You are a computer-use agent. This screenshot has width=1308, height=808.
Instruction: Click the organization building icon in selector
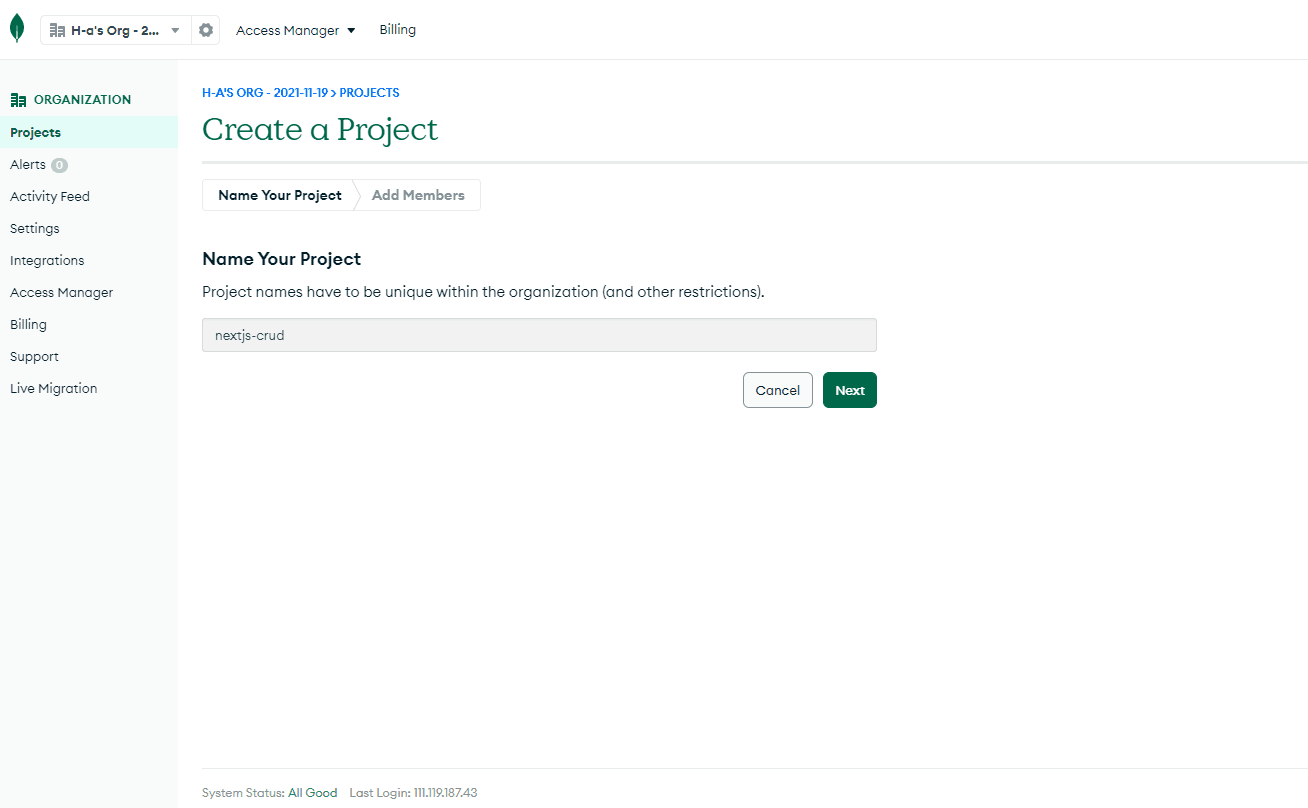[57, 30]
